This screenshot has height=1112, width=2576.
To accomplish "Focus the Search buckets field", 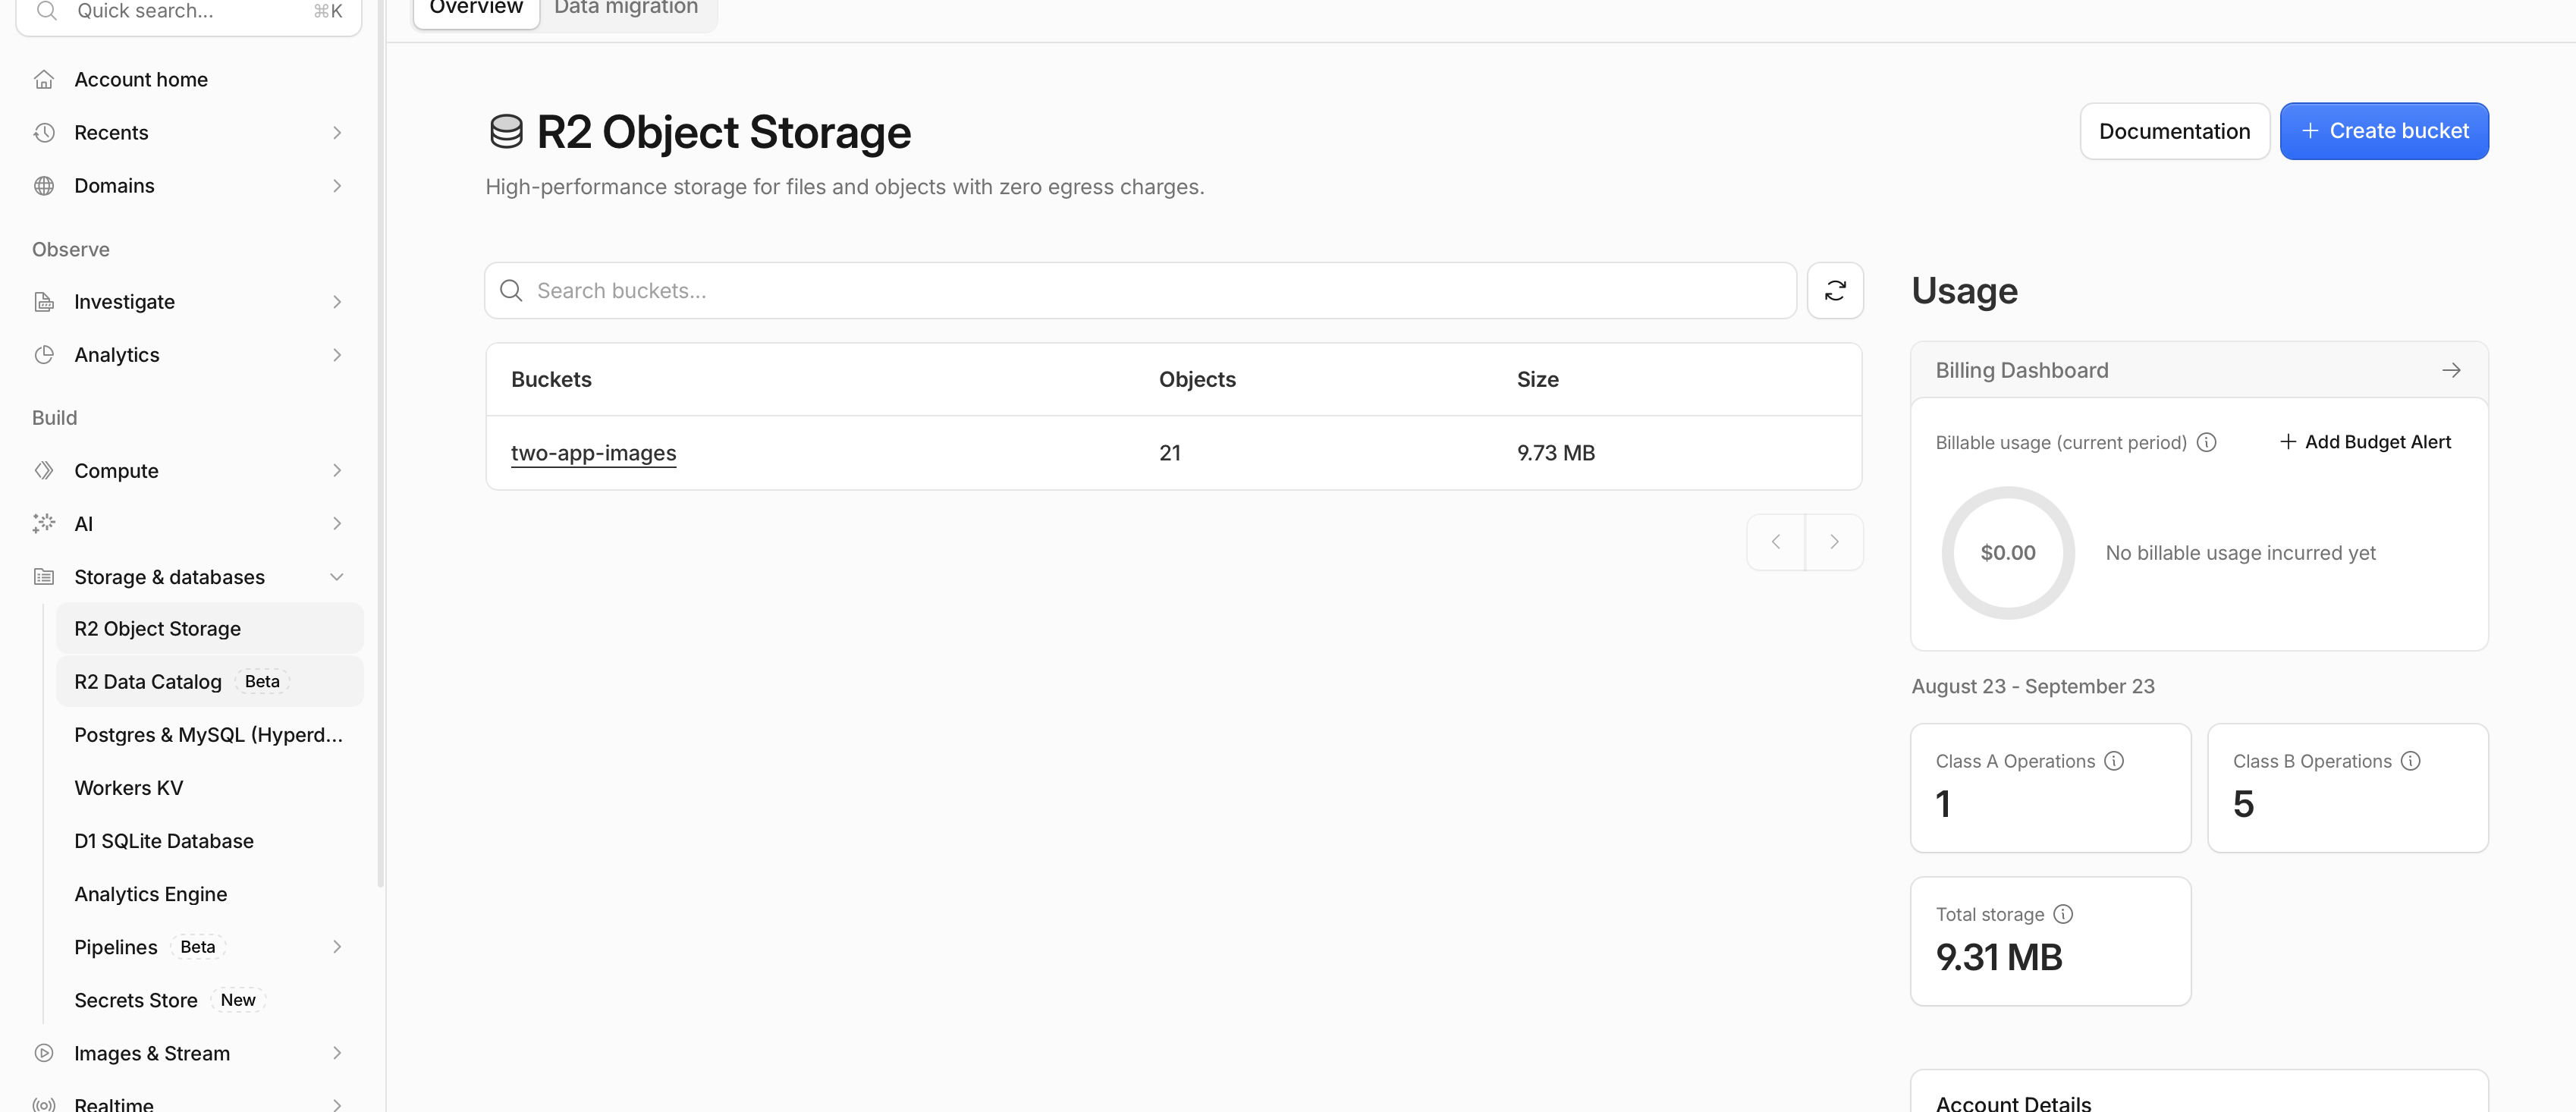I will 1140,291.
